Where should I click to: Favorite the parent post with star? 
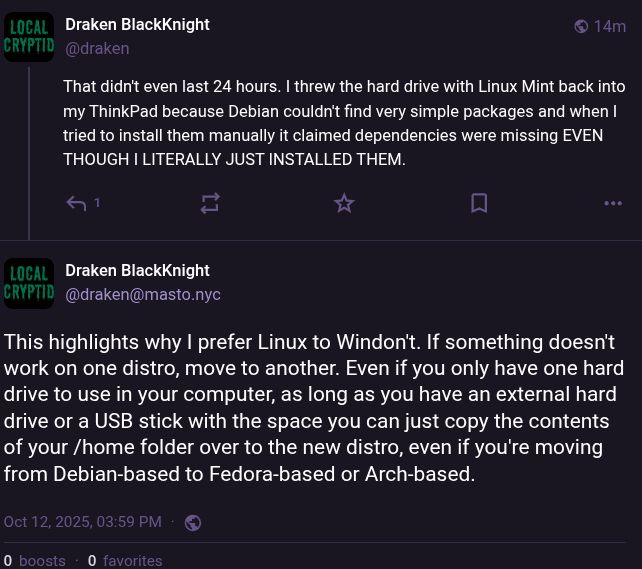click(x=344, y=203)
